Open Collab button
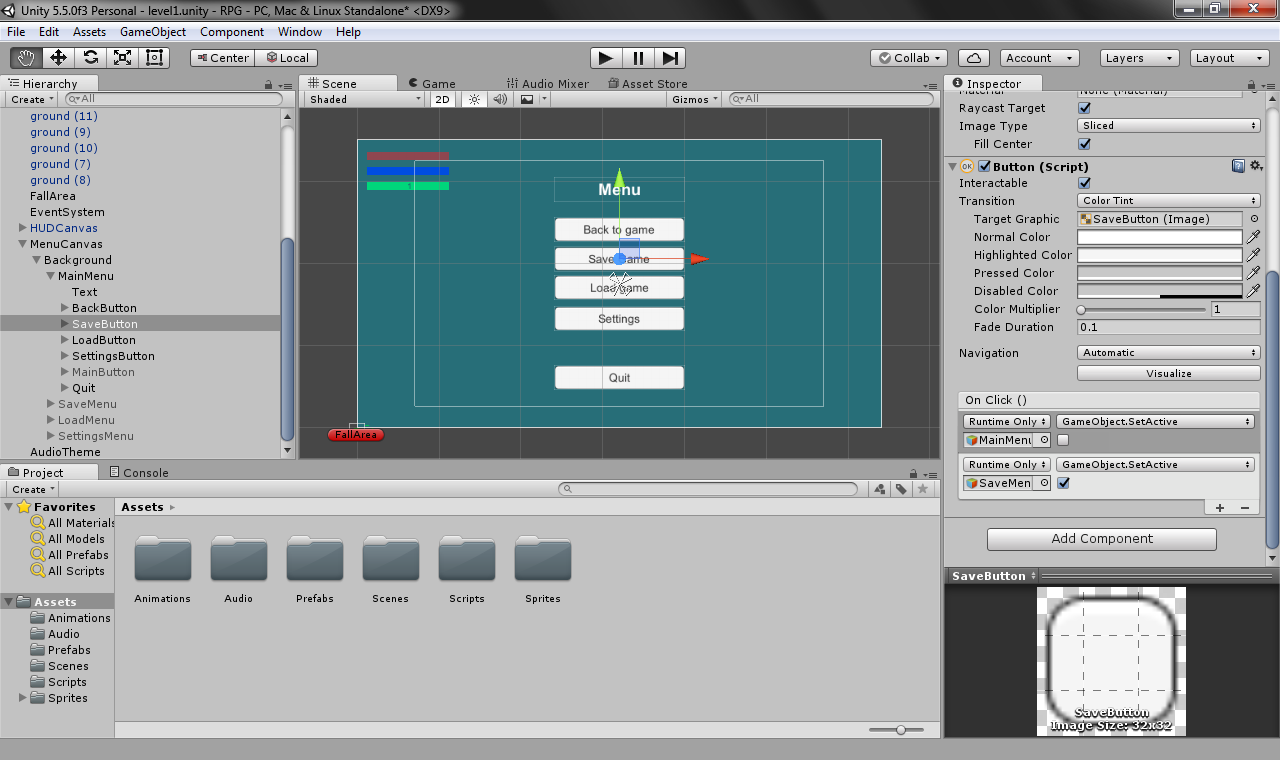Image resolution: width=1280 pixels, height=760 pixels. [x=911, y=58]
